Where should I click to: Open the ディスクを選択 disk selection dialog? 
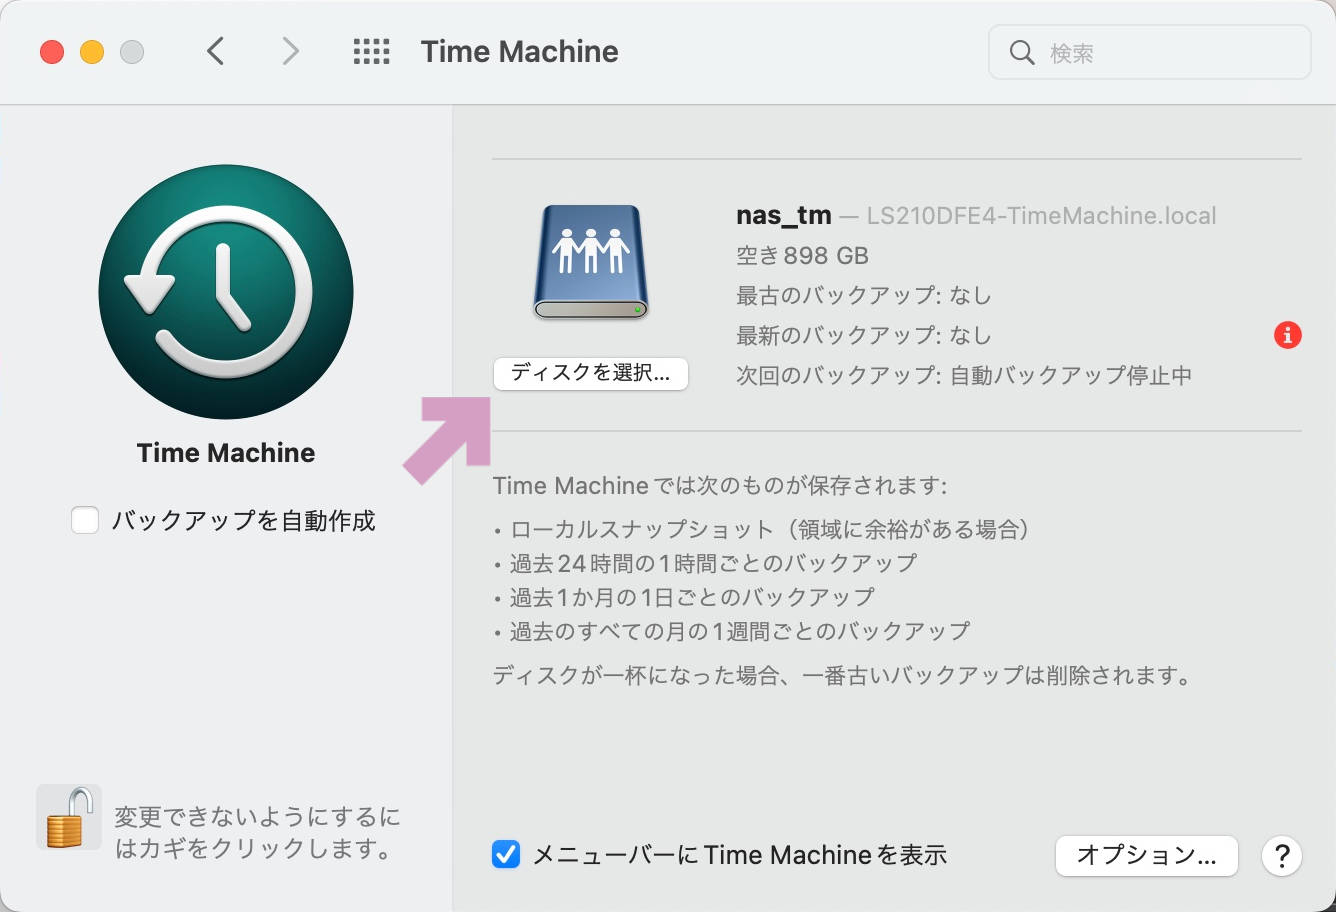coord(590,374)
